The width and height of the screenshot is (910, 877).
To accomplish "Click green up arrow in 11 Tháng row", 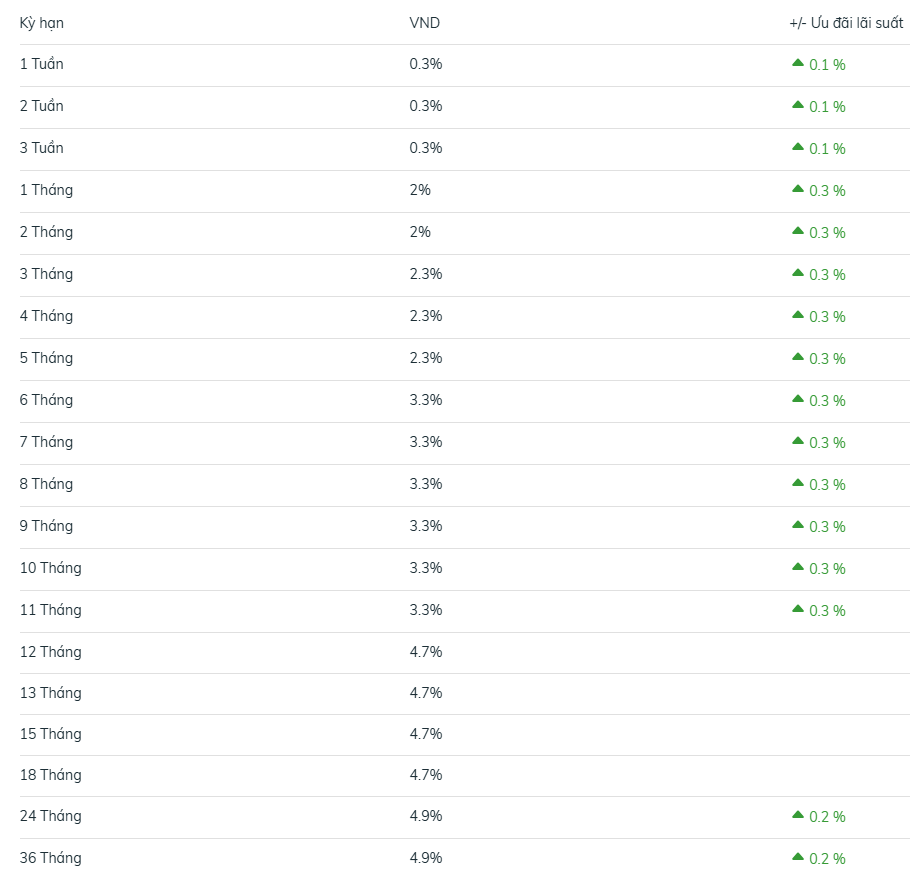I will pyautogui.click(x=797, y=609).
